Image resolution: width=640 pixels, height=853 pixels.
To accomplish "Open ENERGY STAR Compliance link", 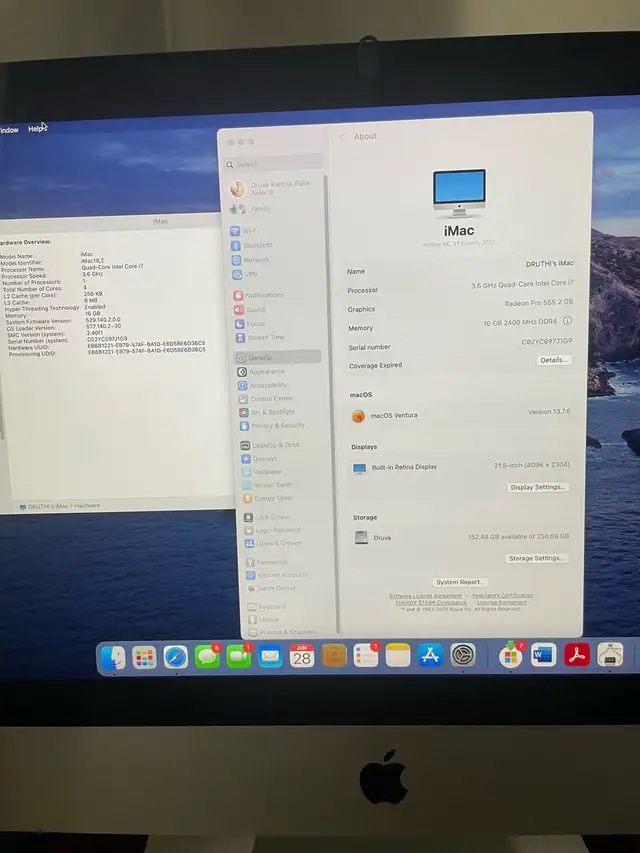I will coord(430,603).
